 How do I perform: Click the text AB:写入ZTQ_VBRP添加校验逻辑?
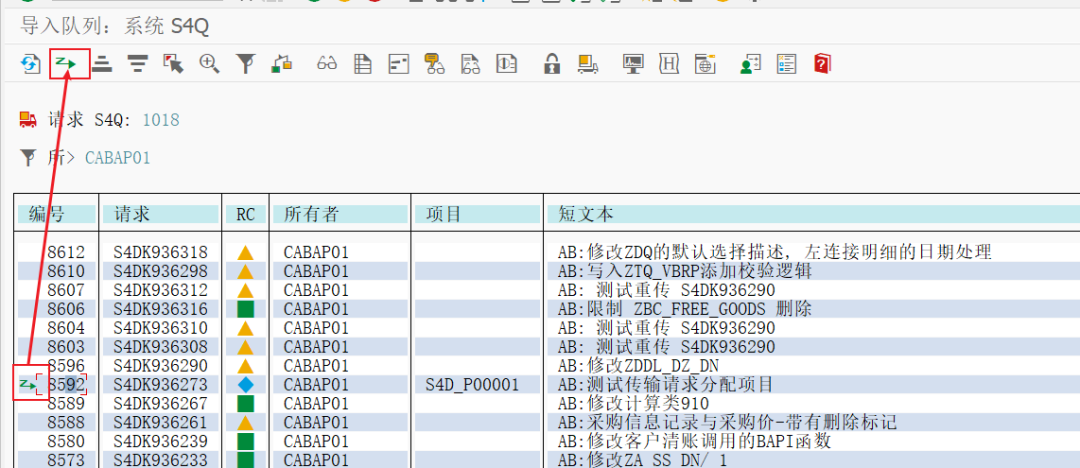point(685,271)
